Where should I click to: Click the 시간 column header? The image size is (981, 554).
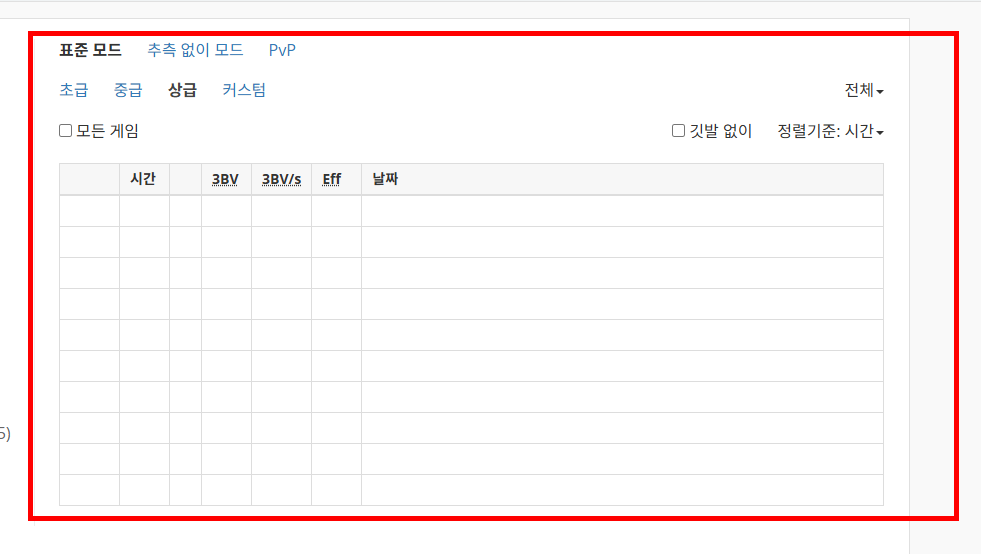pos(143,179)
